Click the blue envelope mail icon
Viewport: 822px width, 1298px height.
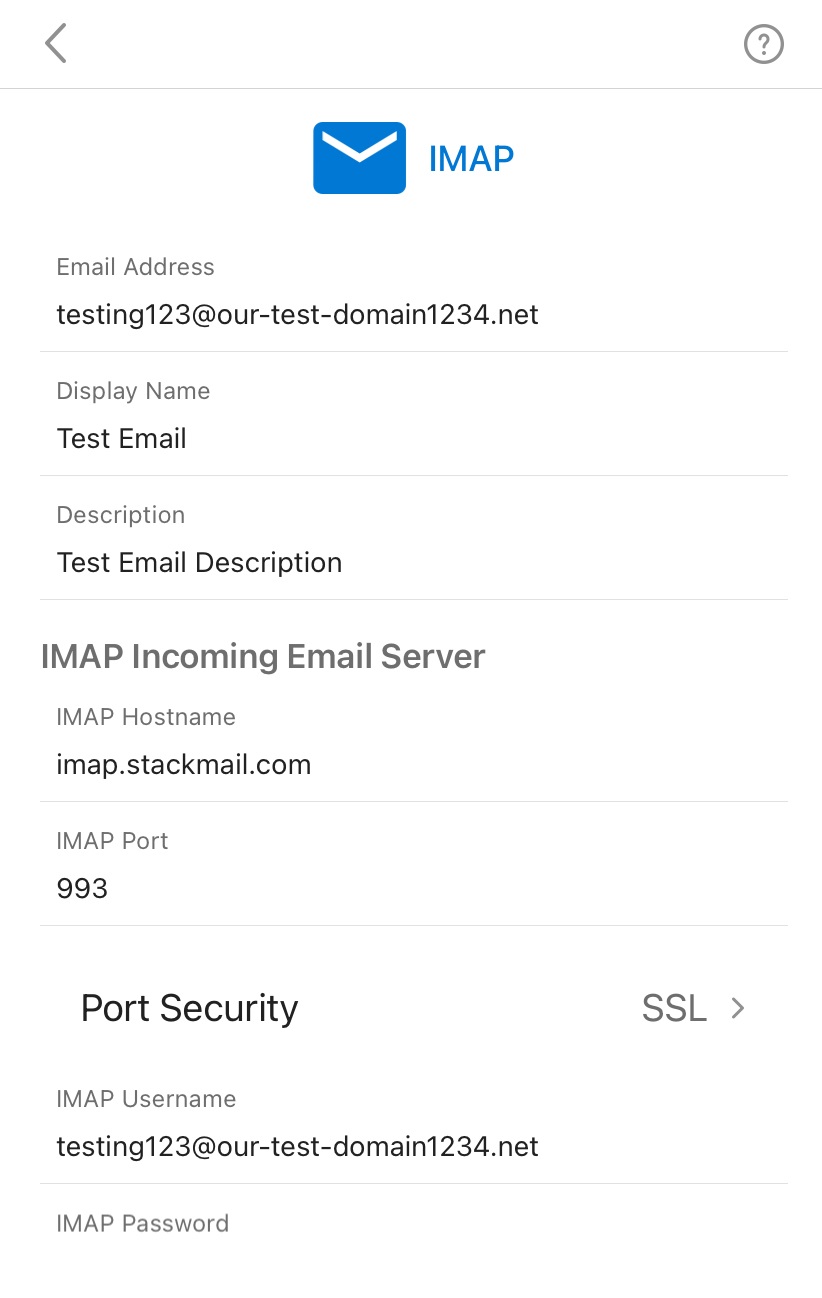pos(359,158)
